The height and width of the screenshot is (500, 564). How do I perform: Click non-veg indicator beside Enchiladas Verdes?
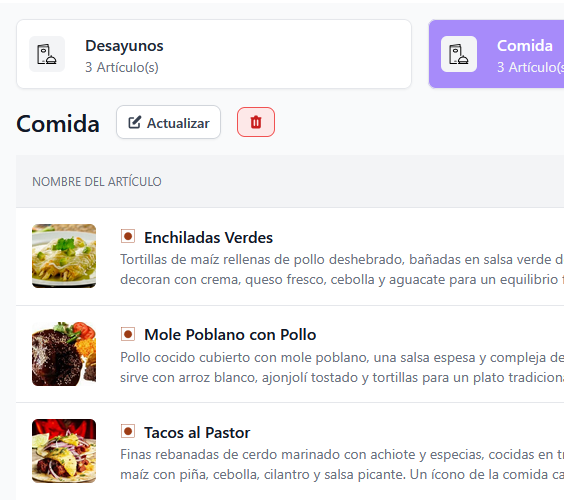pyautogui.click(x=128, y=236)
